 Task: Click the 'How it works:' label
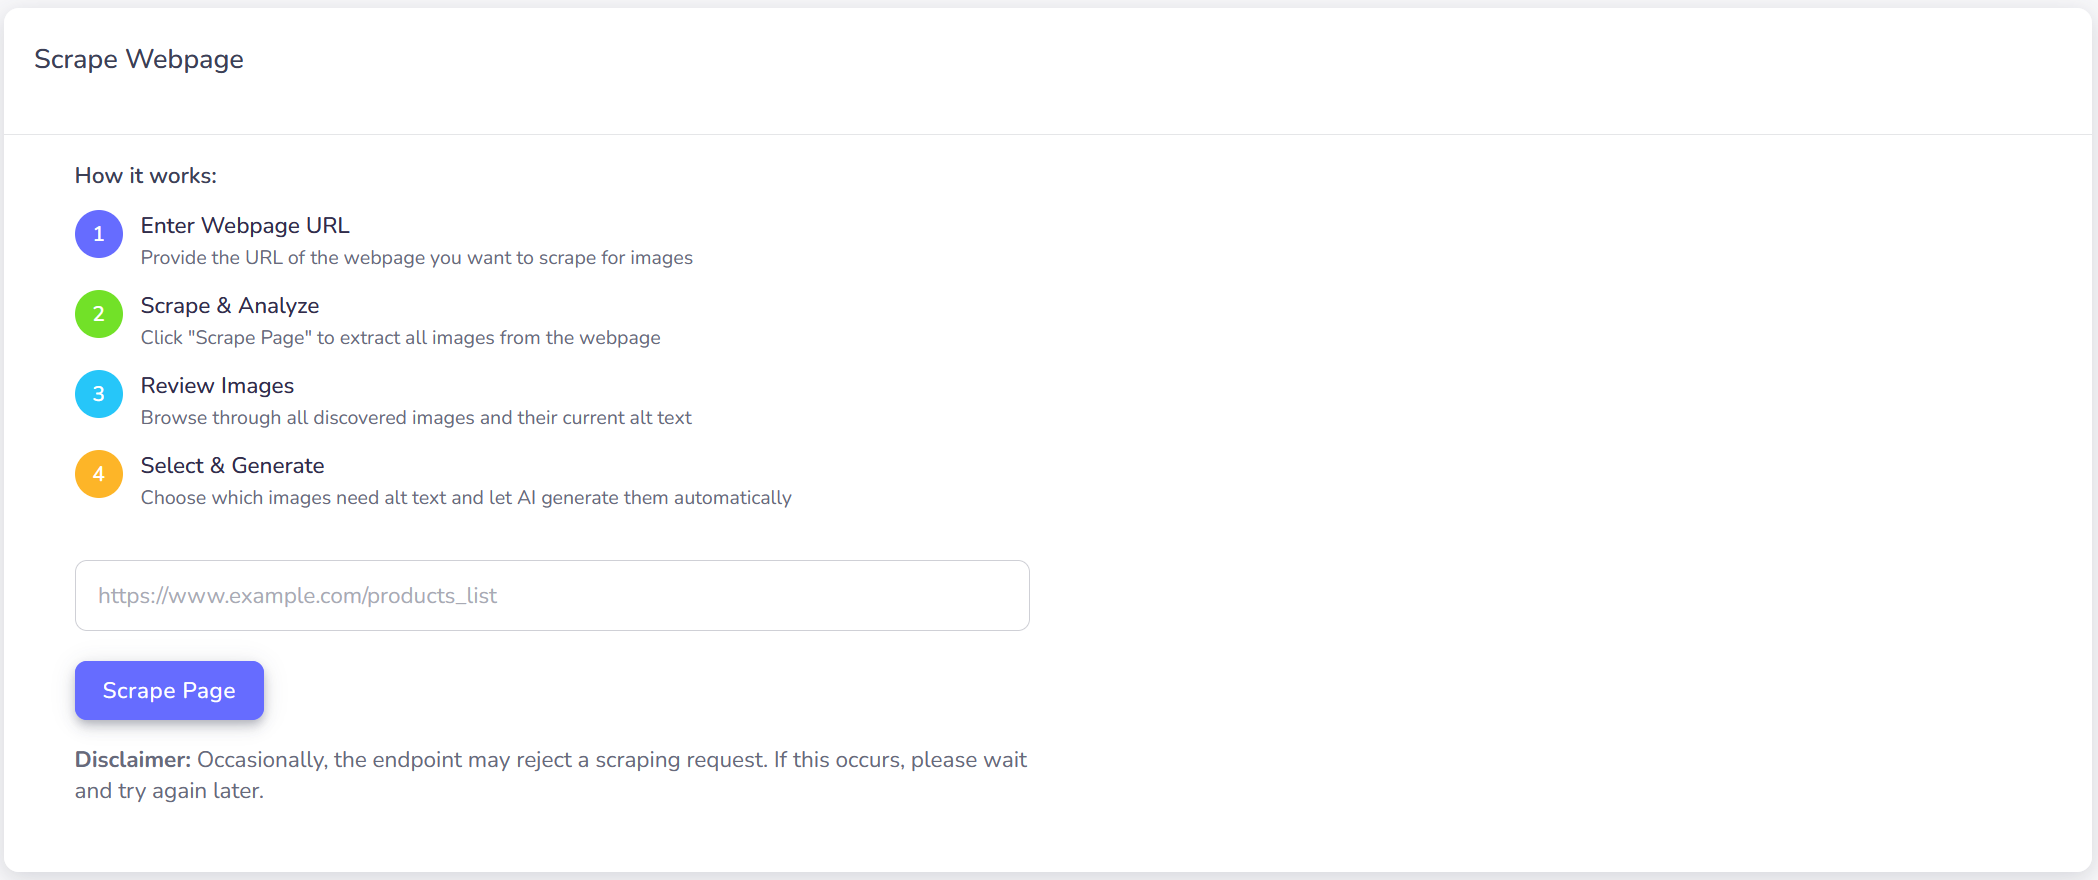145,175
